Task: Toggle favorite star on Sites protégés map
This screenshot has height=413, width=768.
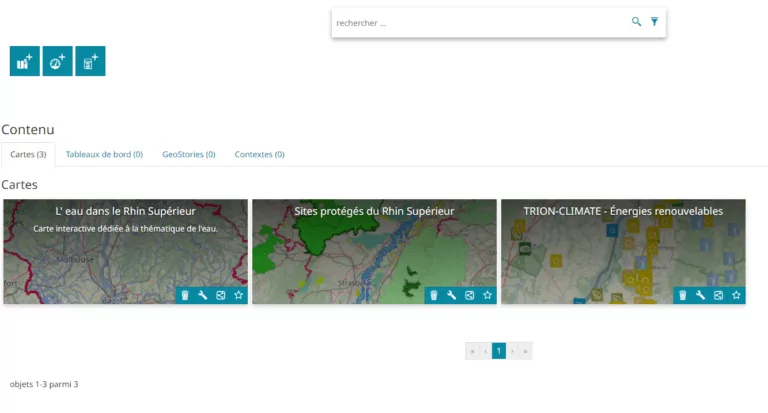Action: [x=487, y=295]
